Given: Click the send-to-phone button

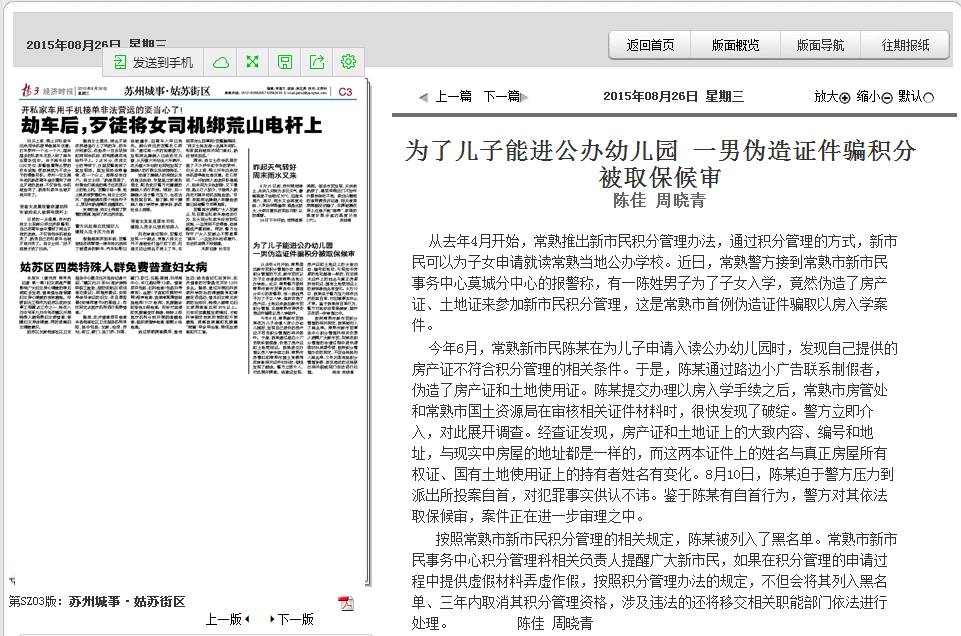Looking at the screenshot, I should tap(154, 62).
